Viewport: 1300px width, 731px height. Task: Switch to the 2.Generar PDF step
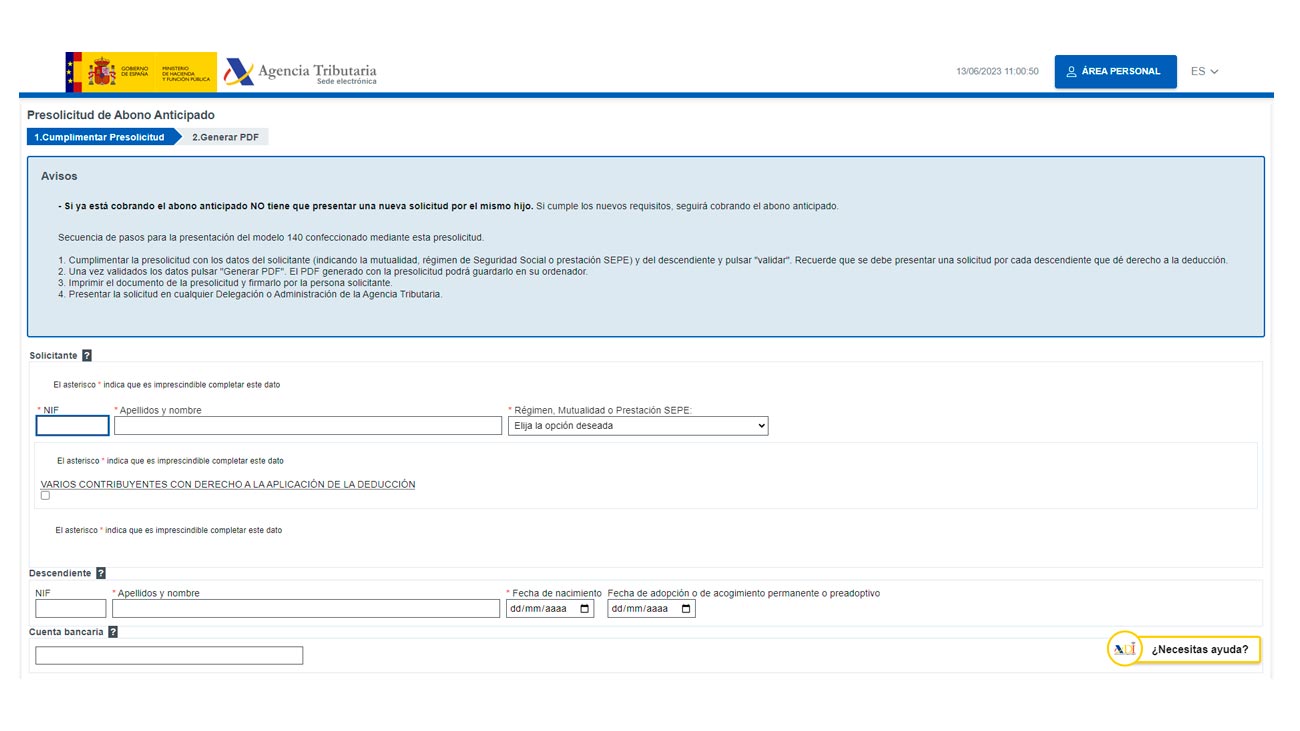pos(225,137)
